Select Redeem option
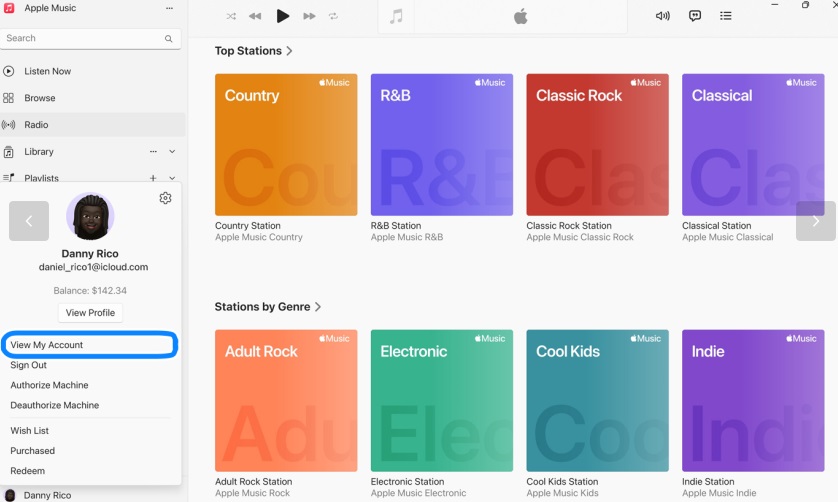This screenshot has height=502, width=838. tap(27, 471)
